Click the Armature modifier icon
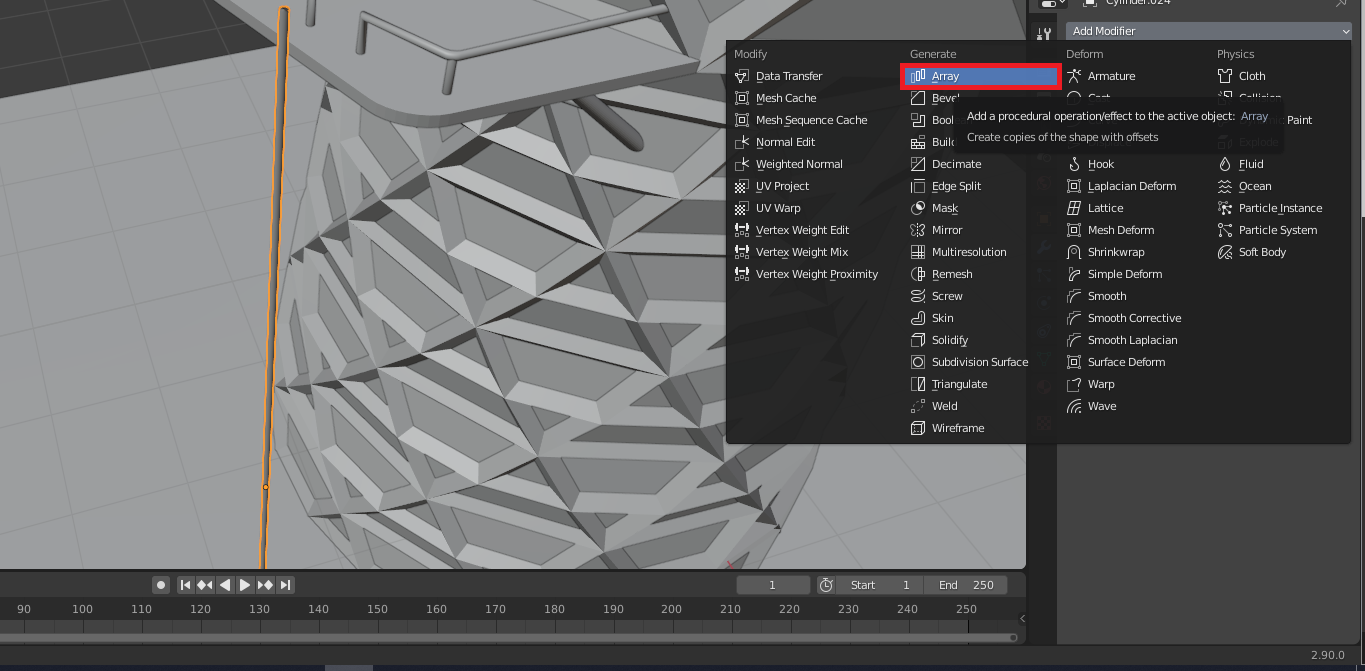The image size is (1365, 671). pos(1074,76)
